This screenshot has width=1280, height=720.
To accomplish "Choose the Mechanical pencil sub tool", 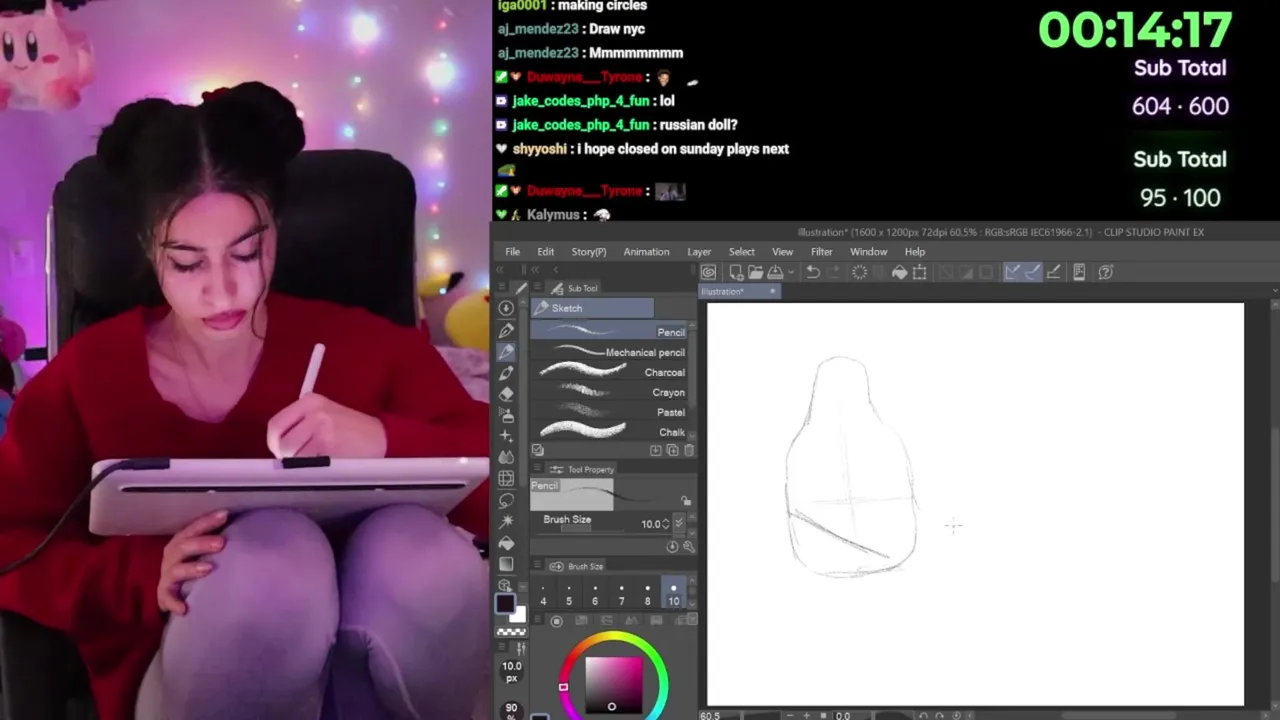I will point(609,352).
